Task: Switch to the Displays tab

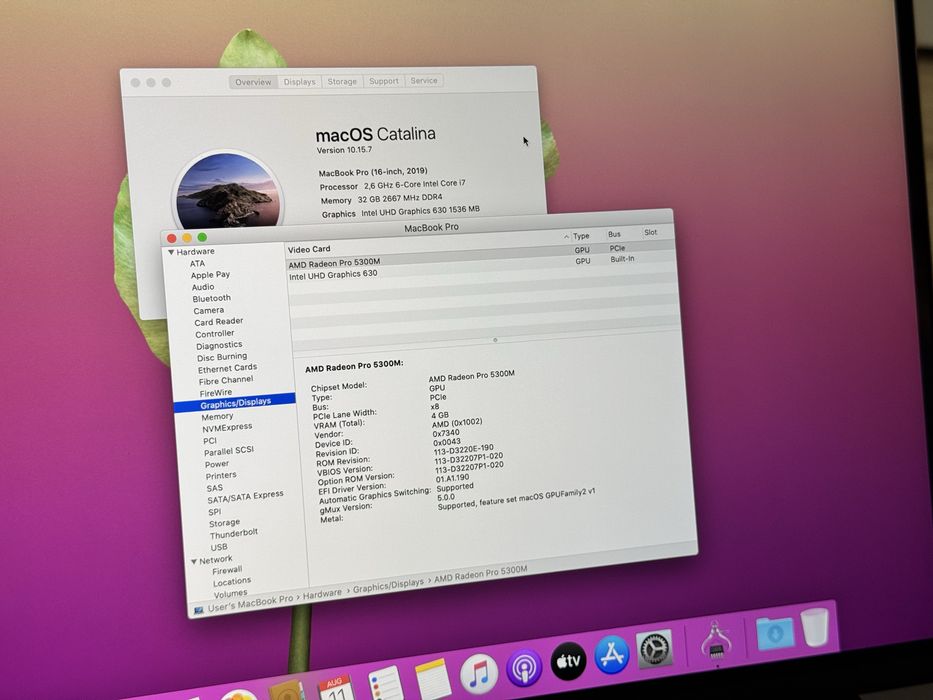Action: tap(299, 82)
